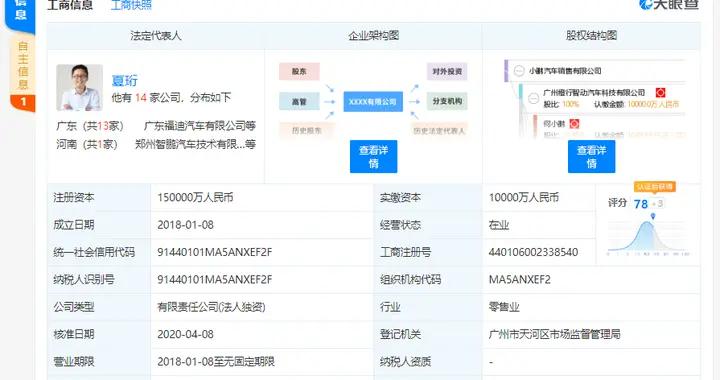
Task: Click the score distribution curve marker
Action: tap(652, 216)
